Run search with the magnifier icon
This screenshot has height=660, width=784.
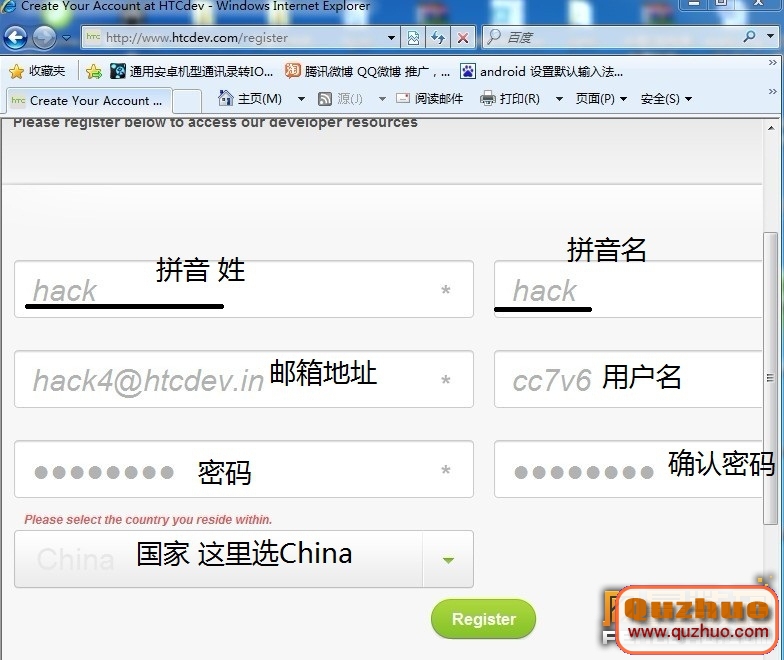(x=750, y=36)
